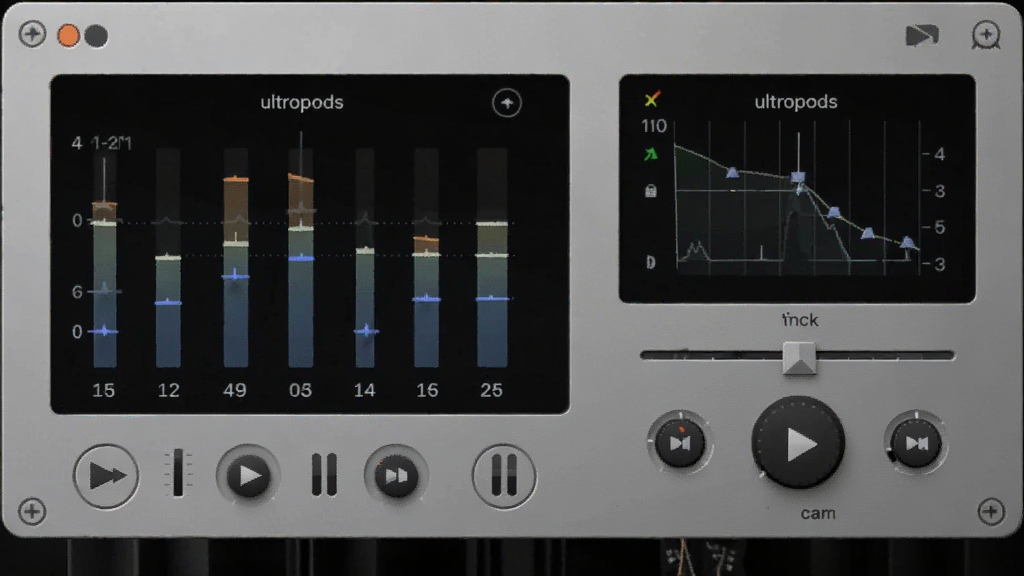Click the round skip-forward button in left transport
Viewport: 1024px width, 576px height.
(x=396, y=475)
